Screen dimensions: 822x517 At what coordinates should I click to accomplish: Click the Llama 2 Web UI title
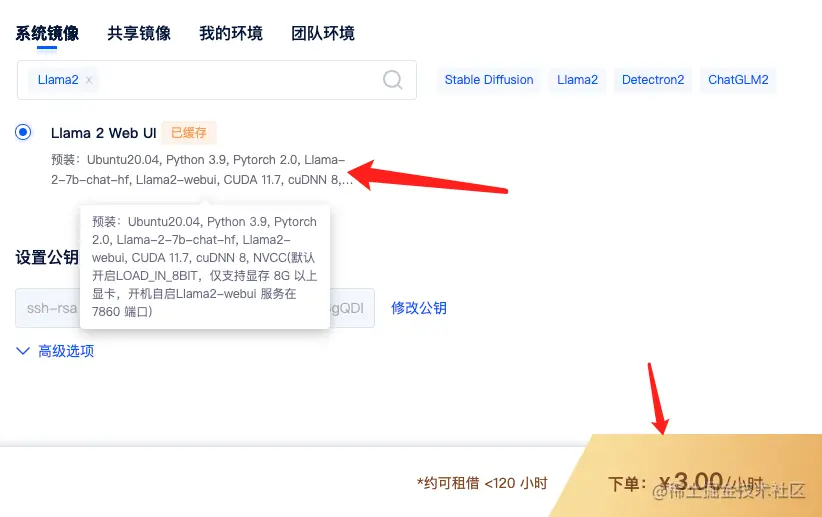103,133
